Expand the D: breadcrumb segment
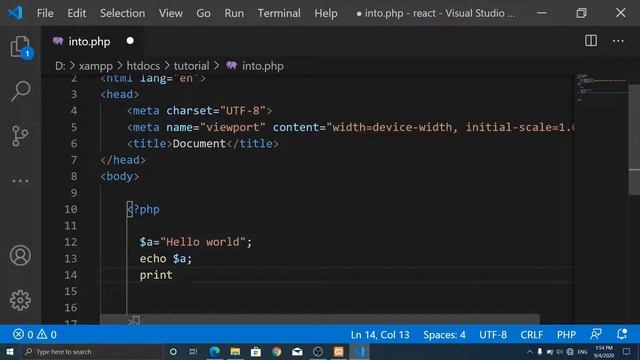 click(60, 66)
